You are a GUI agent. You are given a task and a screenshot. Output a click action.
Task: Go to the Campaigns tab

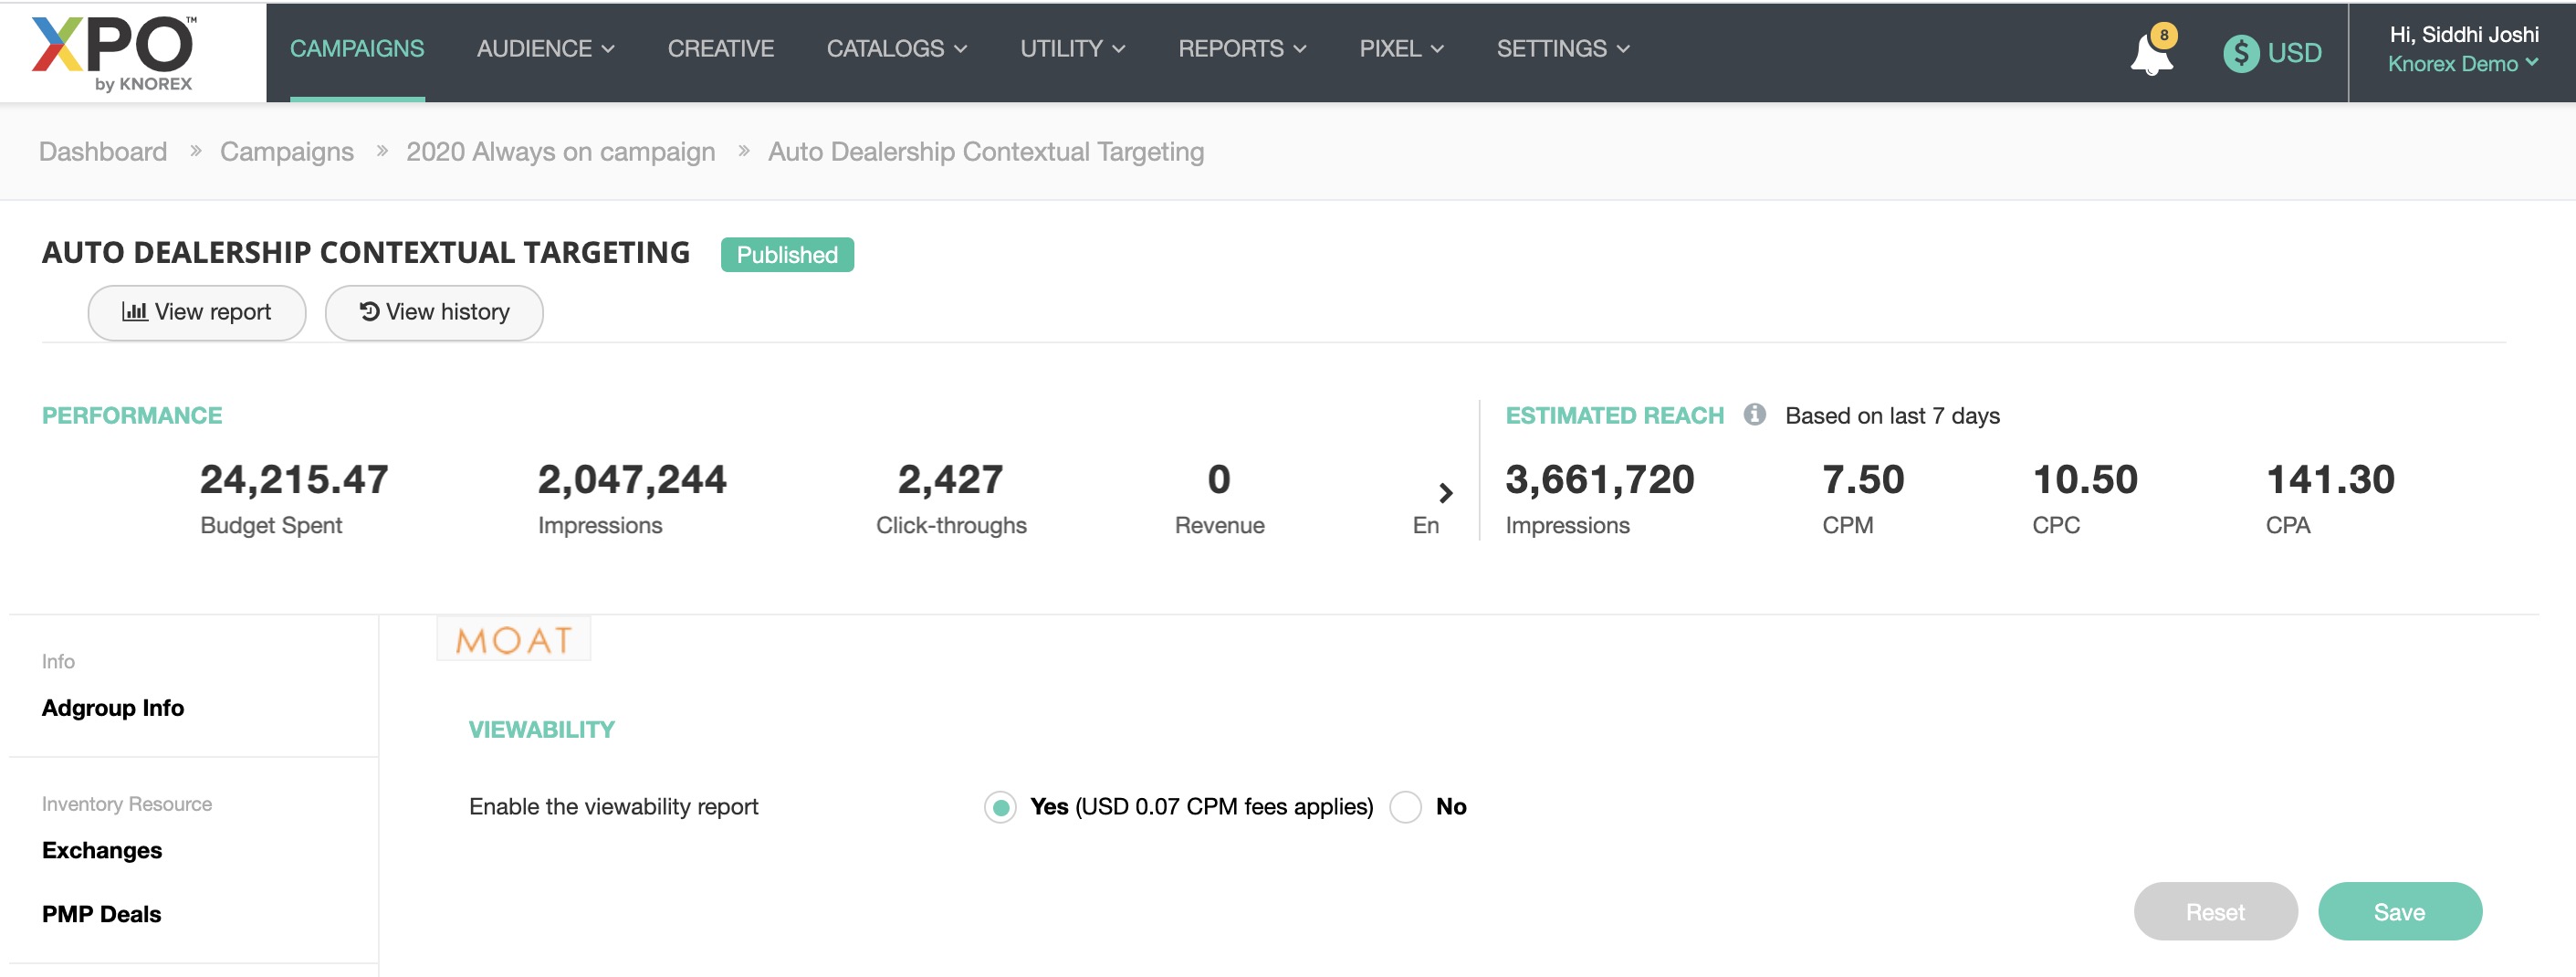pos(357,49)
